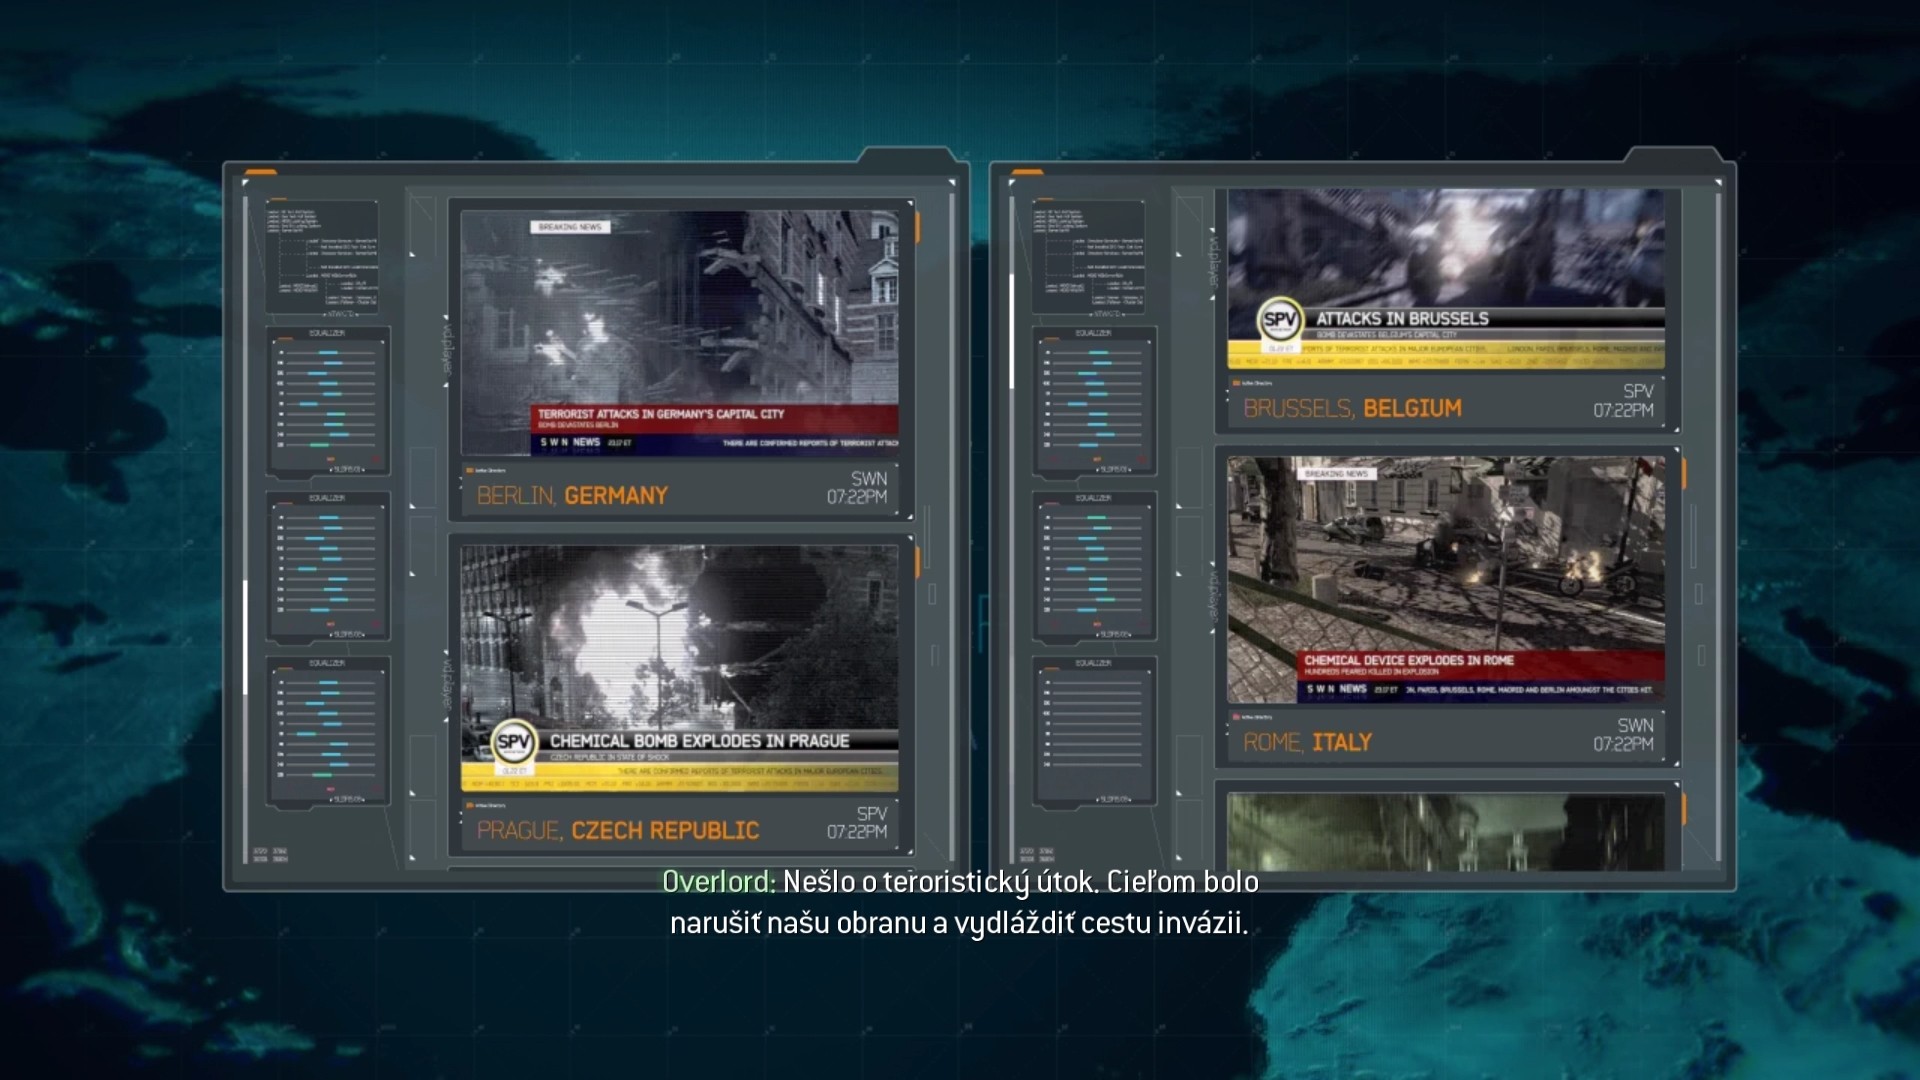
Task: Open the Rome chemical device video feed
Action: coord(1446,580)
